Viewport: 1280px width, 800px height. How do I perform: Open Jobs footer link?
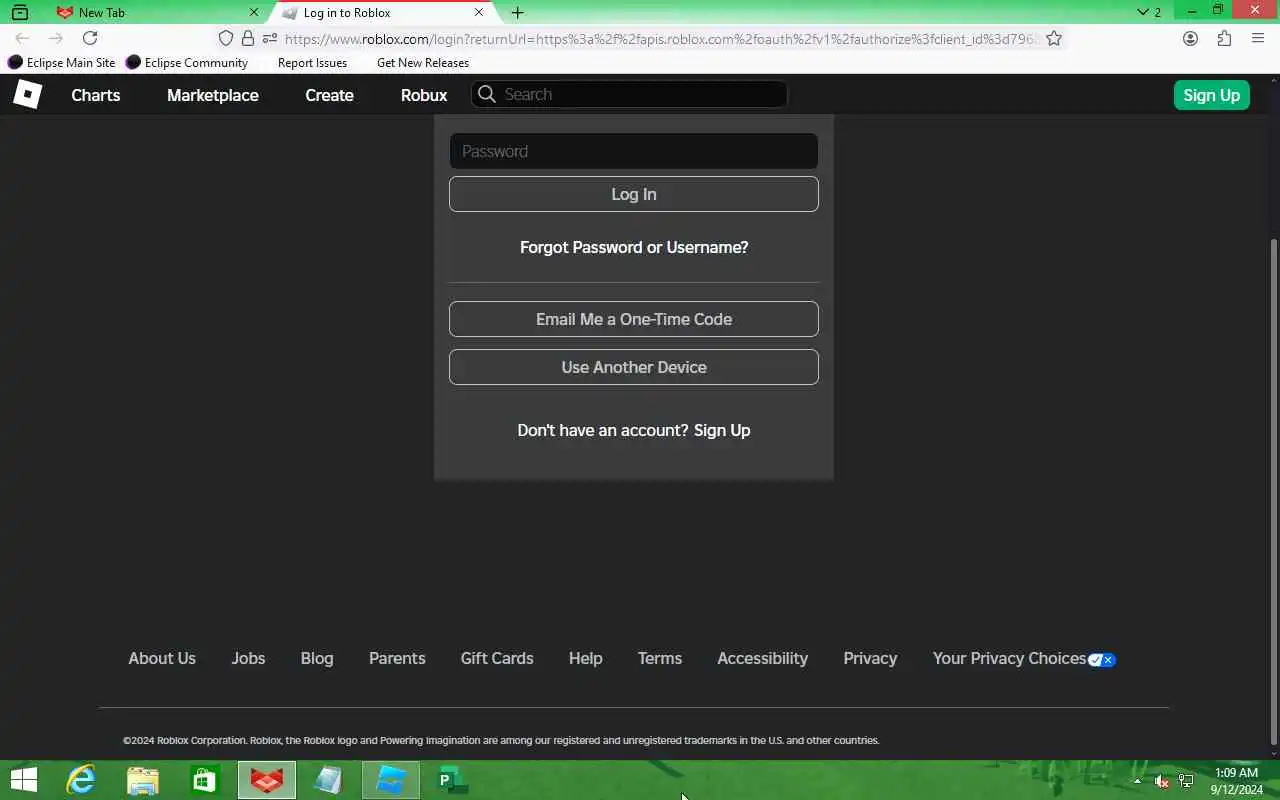click(248, 658)
